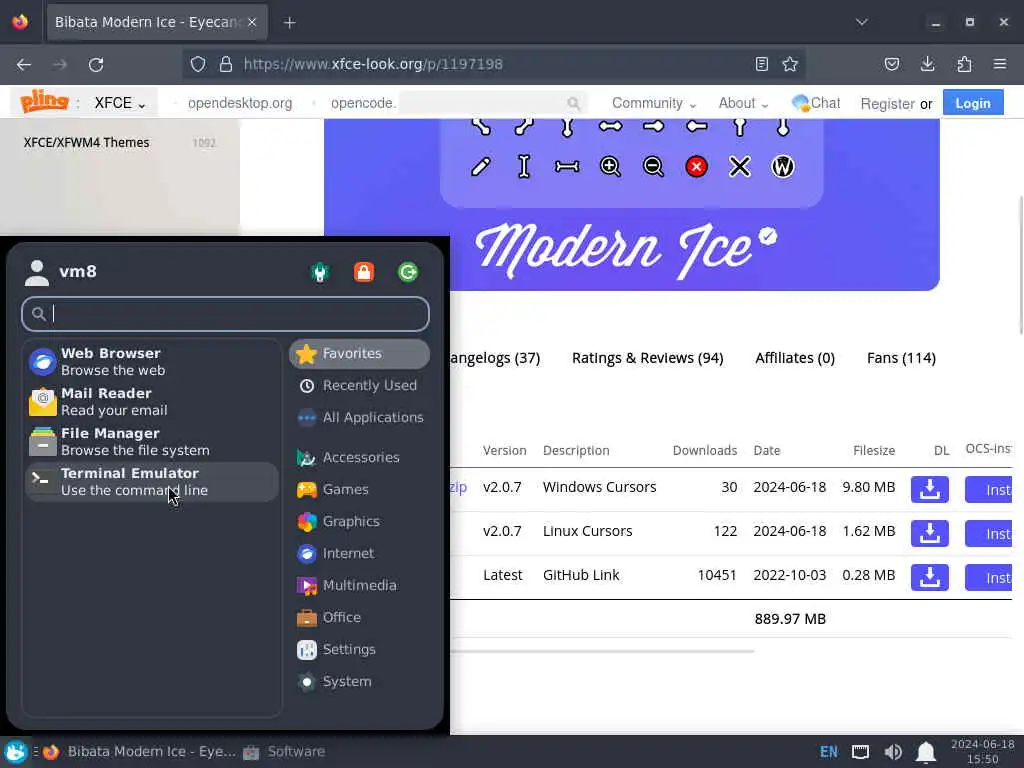This screenshot has width=1024, height=768.
Task: List all tabs dropdown arrow
Action: (861, 22)
